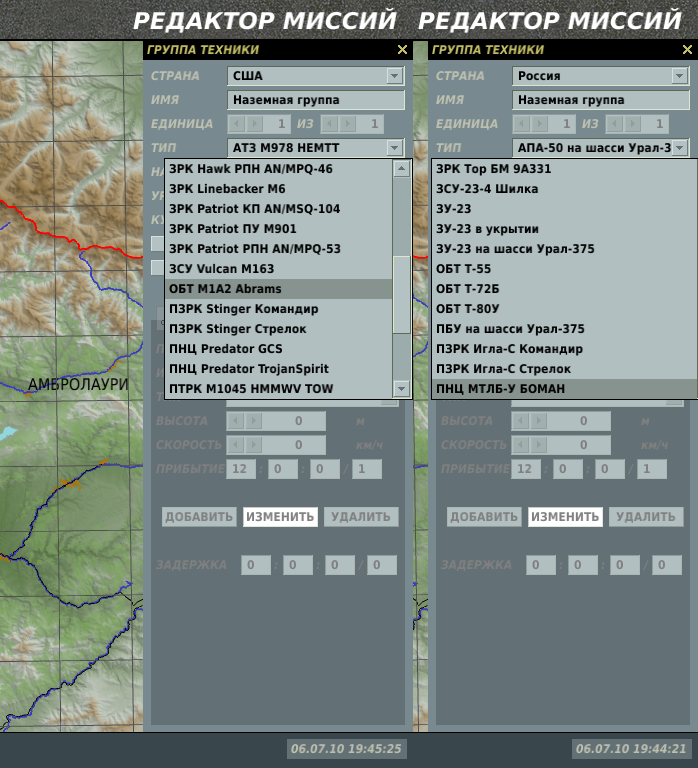Select ПЗРК Stinger Стрелок
Viewport: 698px width, 768px height.
[279, 329]
